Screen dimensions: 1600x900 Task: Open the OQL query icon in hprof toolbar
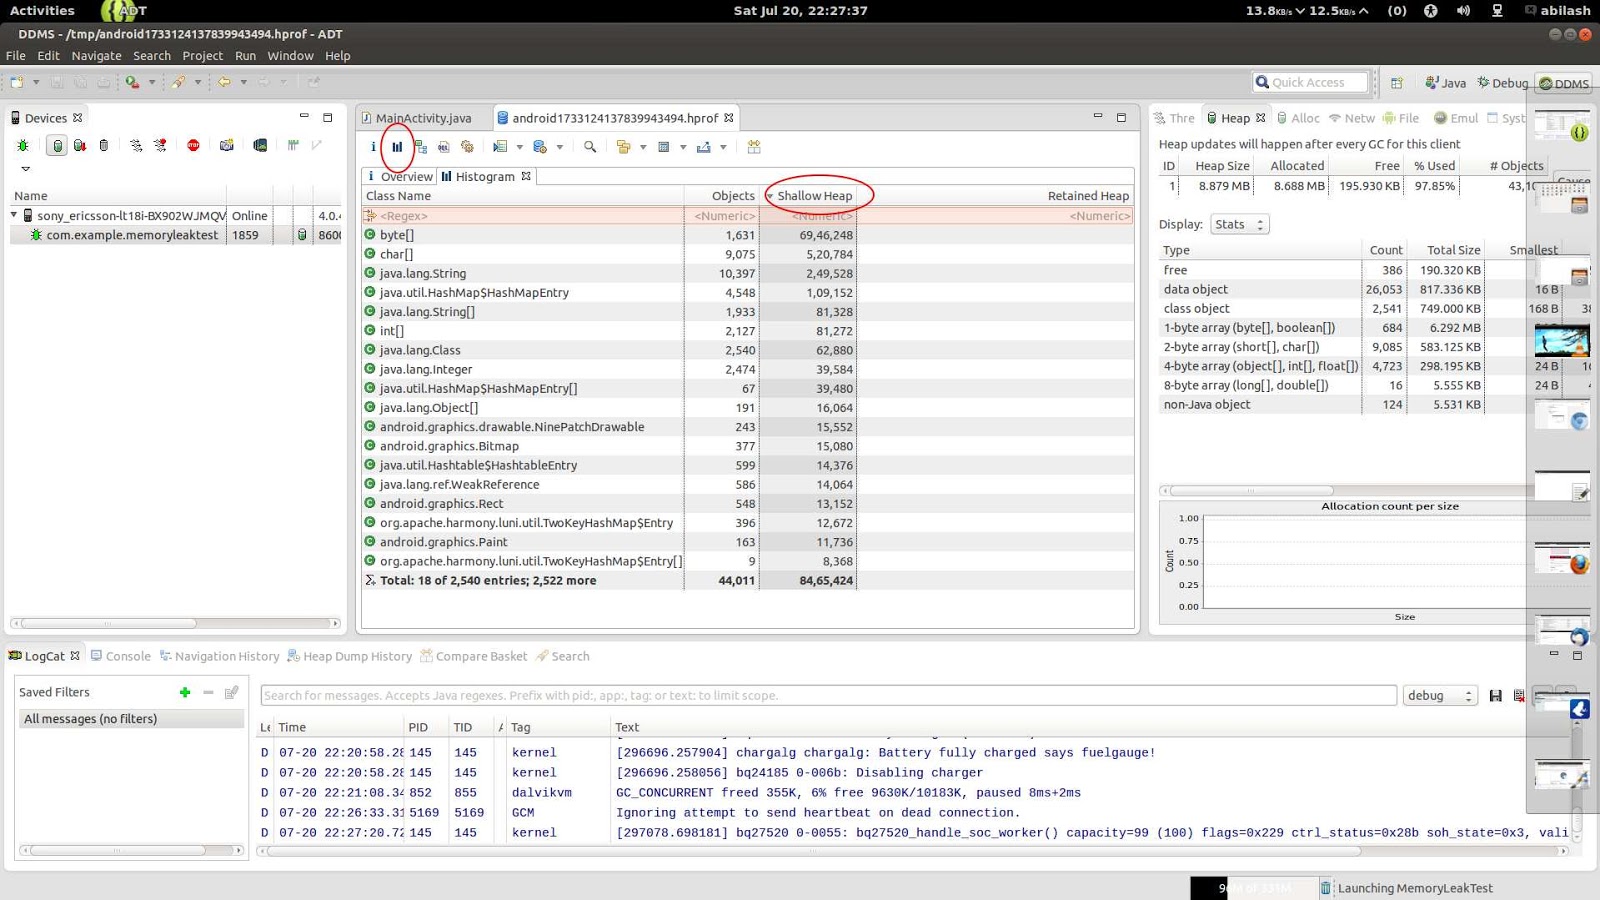(443, 147)
